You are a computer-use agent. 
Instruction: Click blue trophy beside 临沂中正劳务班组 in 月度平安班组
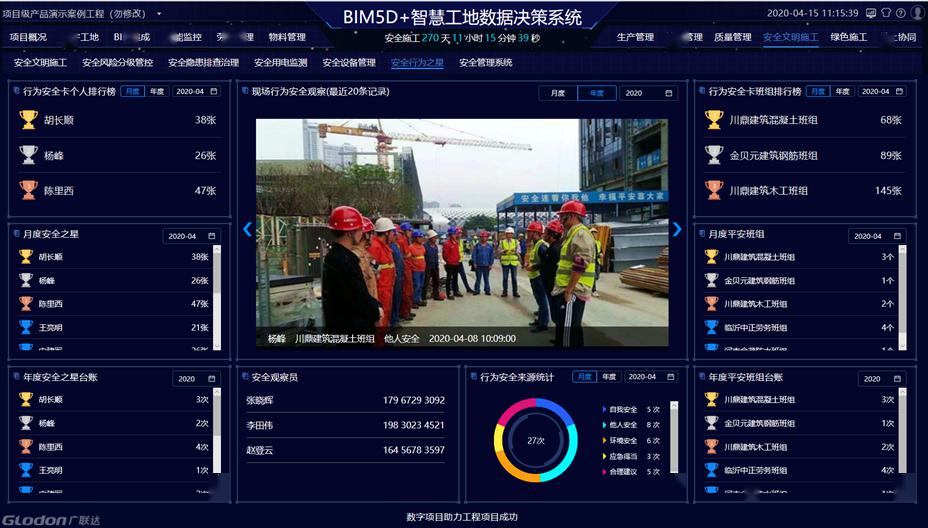pyautogui.click(x=711, y=327)
